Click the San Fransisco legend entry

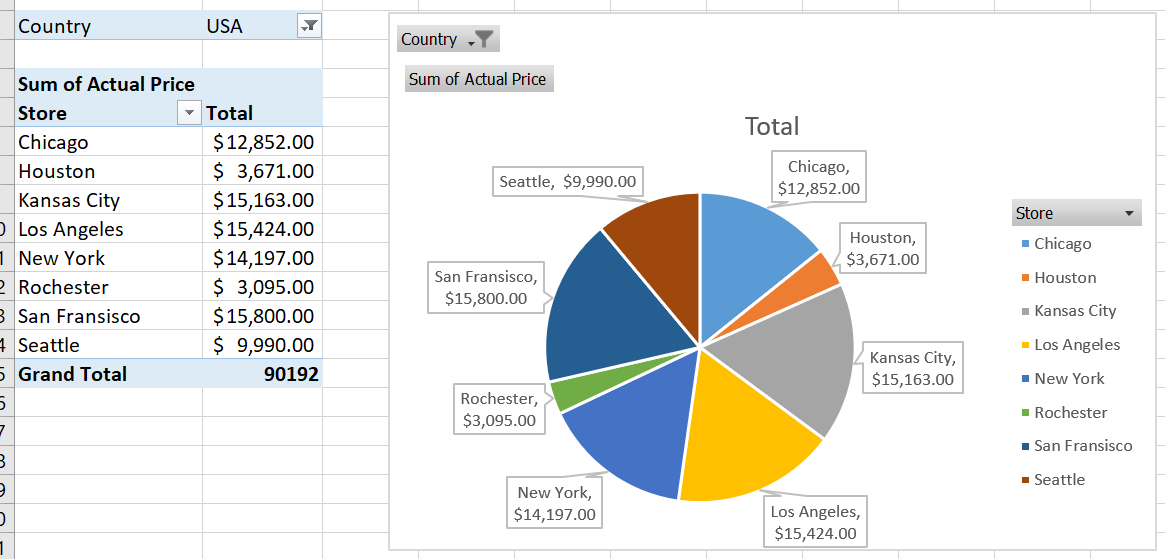pos(1077,446)
